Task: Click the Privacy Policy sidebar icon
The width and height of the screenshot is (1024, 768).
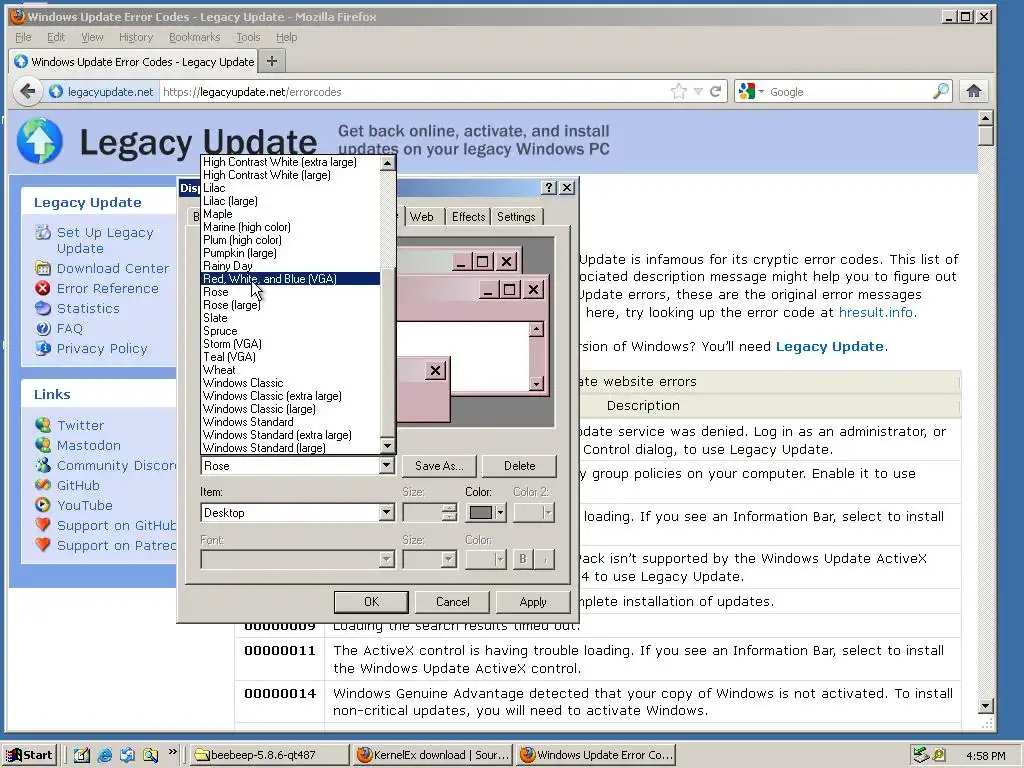Action: [43, 348]
